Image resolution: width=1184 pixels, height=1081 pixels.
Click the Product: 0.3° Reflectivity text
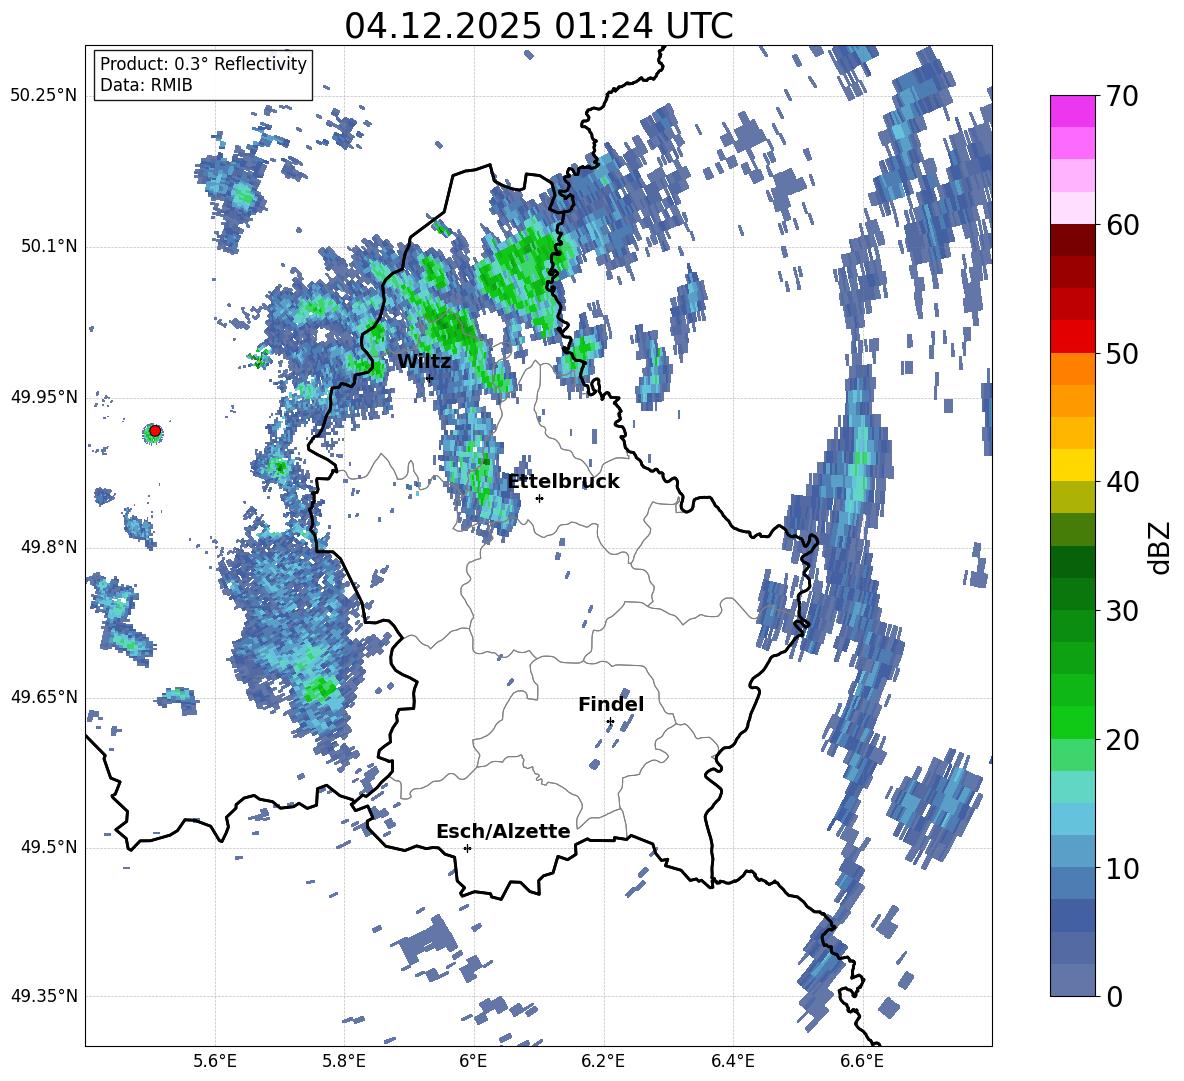point(203,64)
